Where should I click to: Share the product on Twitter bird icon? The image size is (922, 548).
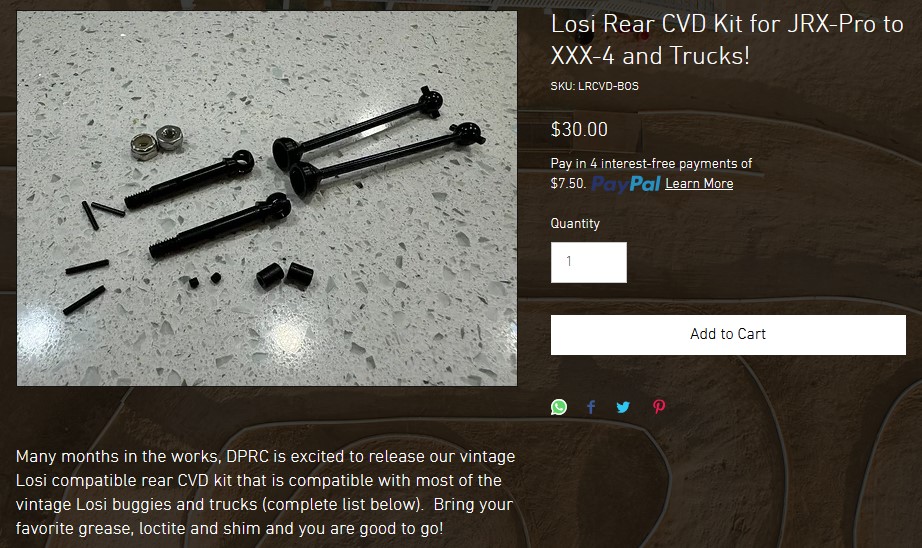pyautogui.click(x=623, y=407)
